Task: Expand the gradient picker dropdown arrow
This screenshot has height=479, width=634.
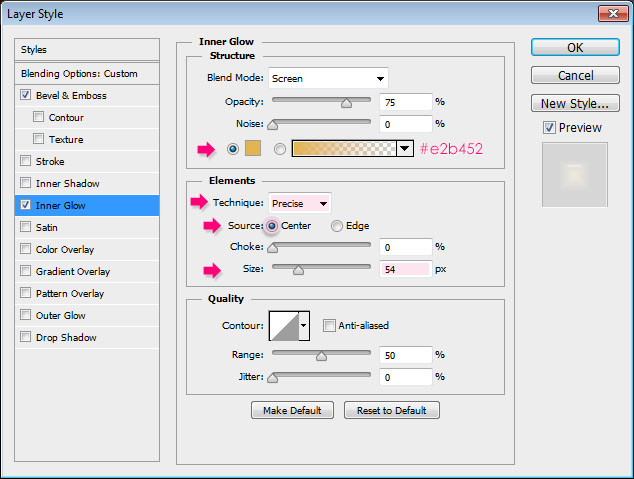Action: (405, 149)
